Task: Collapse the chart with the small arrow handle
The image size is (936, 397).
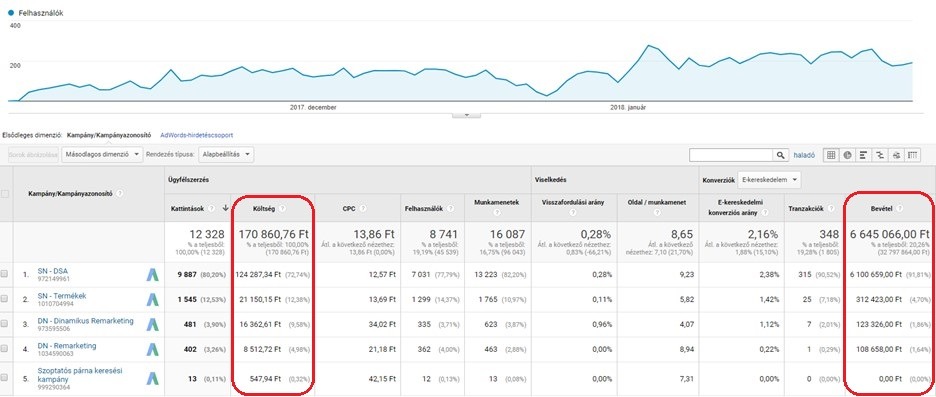Action: pyautogui.click(x=467, y=115)
